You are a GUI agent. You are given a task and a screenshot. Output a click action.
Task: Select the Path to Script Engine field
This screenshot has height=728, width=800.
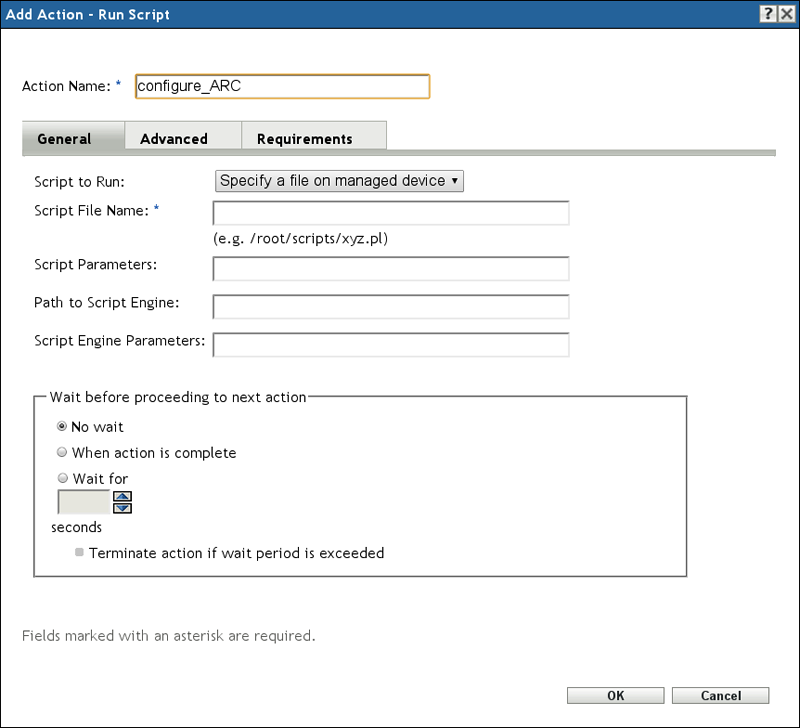tap(390, 307)
